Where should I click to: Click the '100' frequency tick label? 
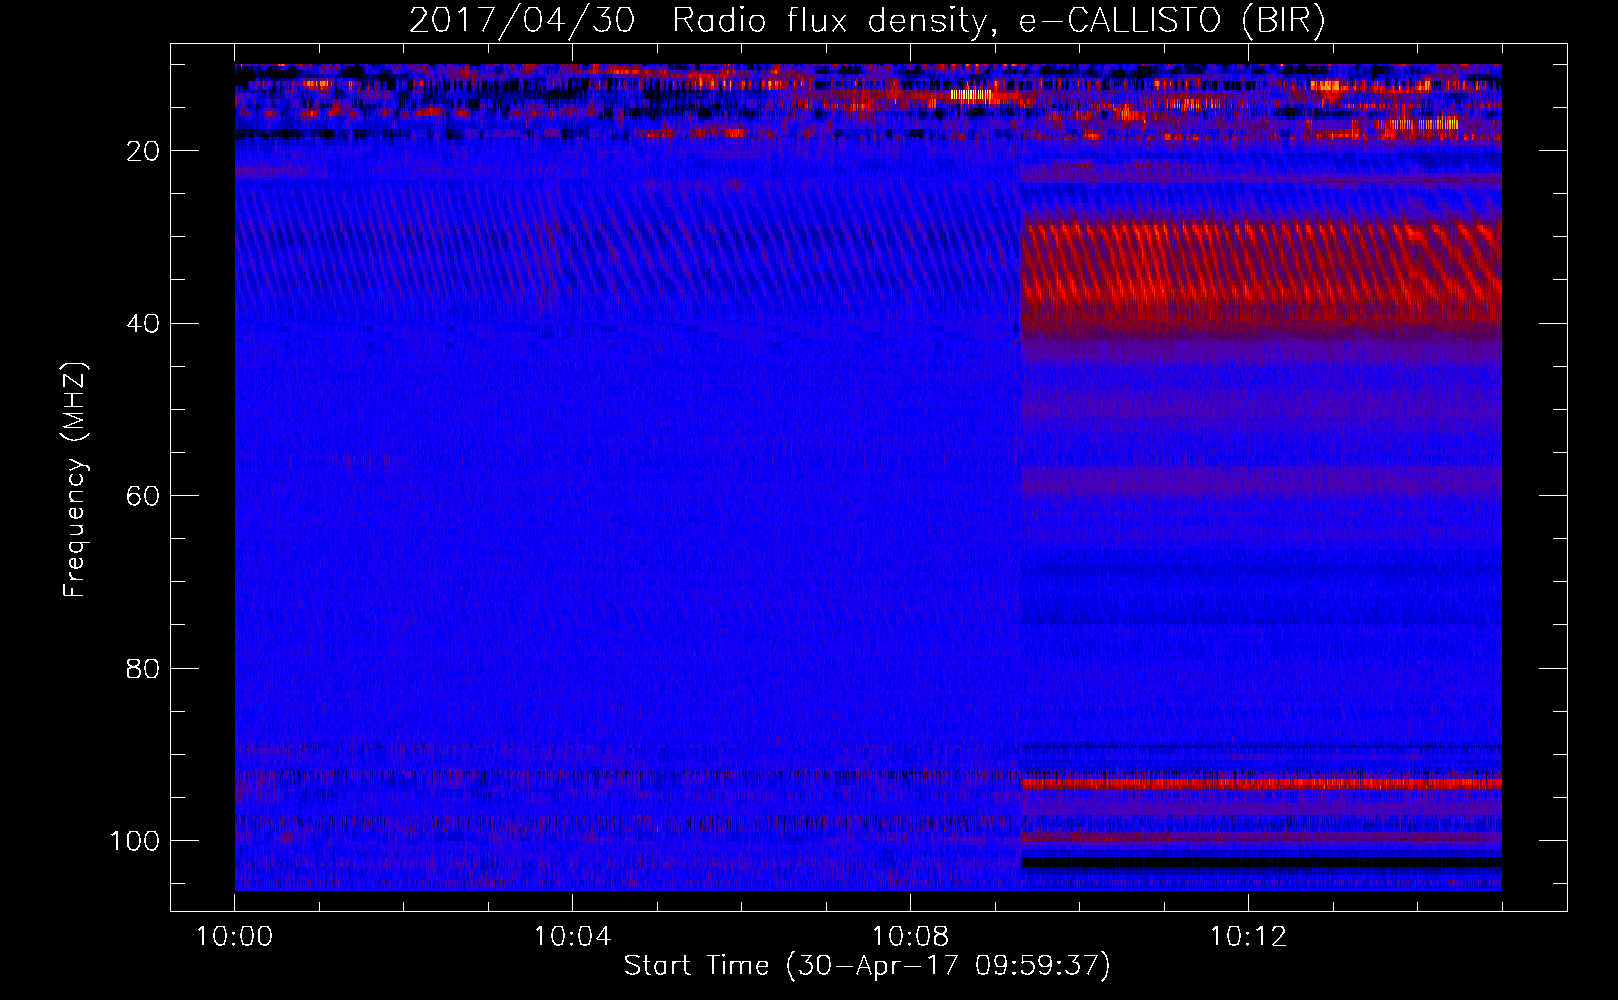point(135,841)
